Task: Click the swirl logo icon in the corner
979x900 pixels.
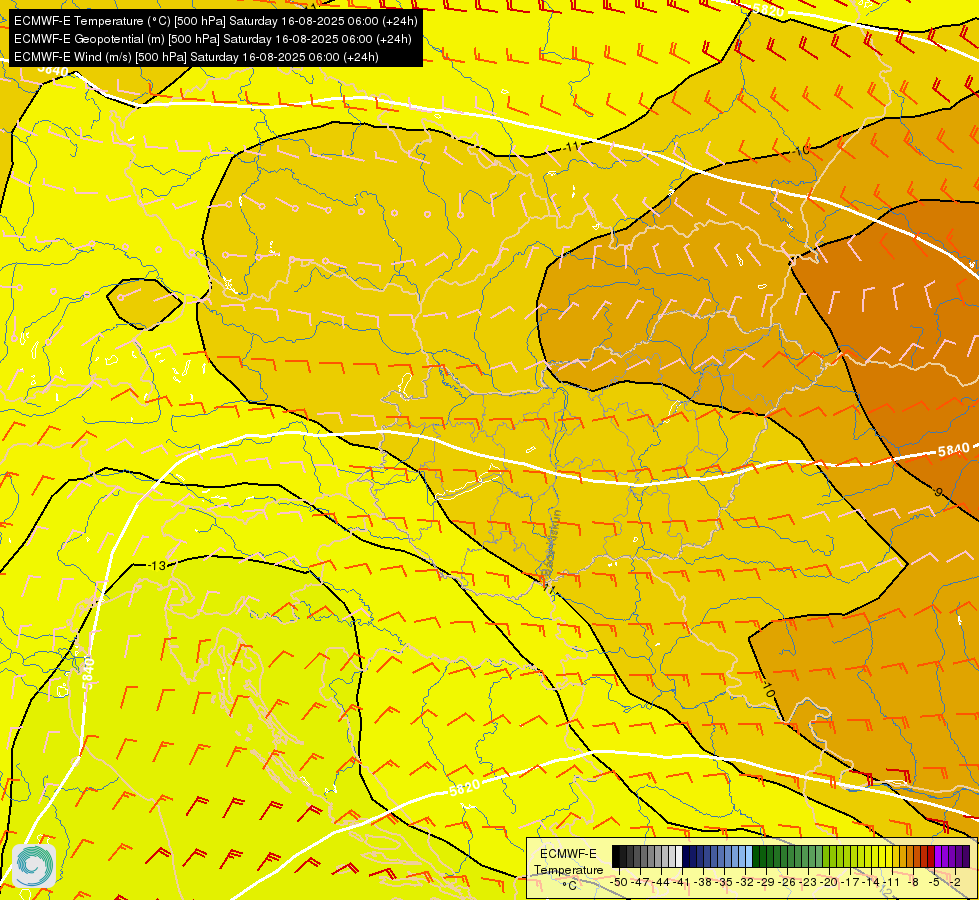Action: pos(34,866)
